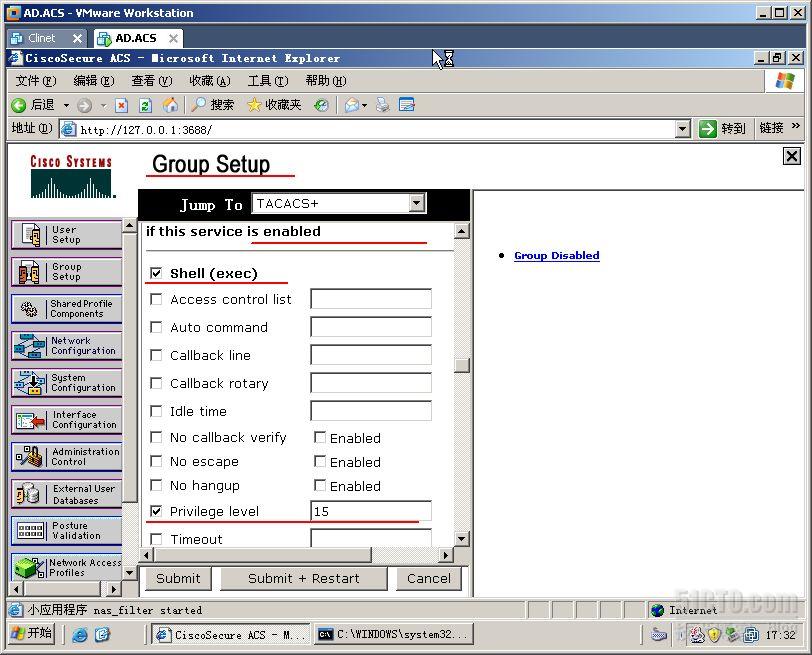812x655 pixels.
Task: Click the Access control list text field
Action: tap(371, 299)
